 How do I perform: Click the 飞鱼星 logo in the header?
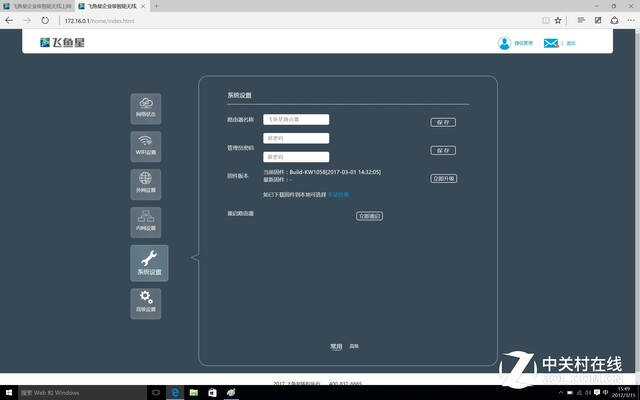click(x=62, y=42)
